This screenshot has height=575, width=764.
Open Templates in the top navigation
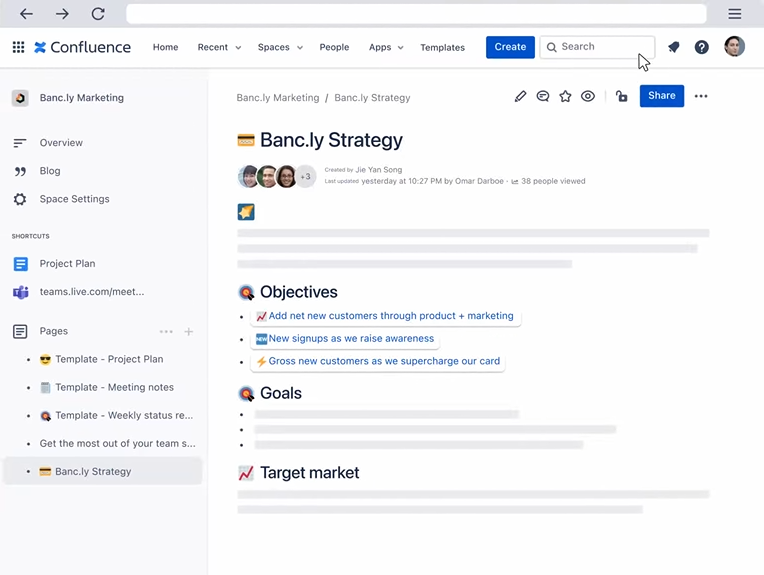pos(442,47)
